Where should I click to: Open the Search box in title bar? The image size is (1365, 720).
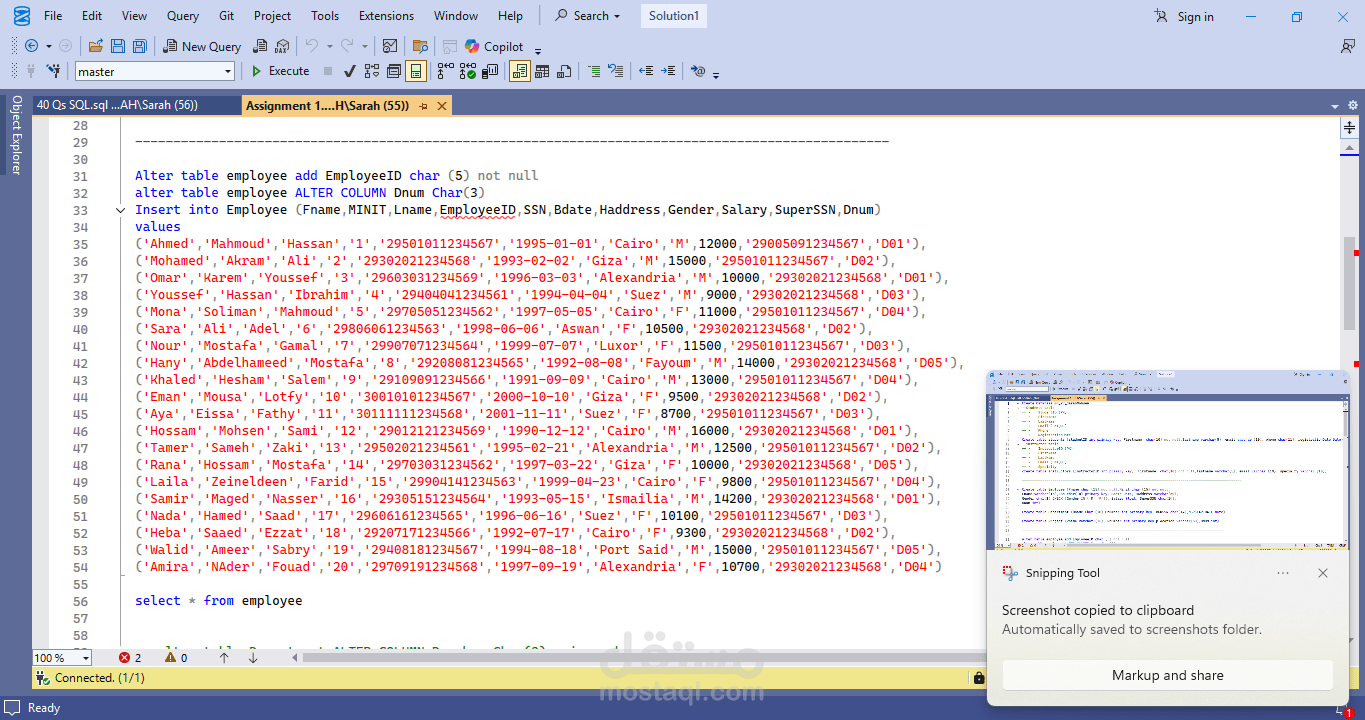tap(588, 16)
